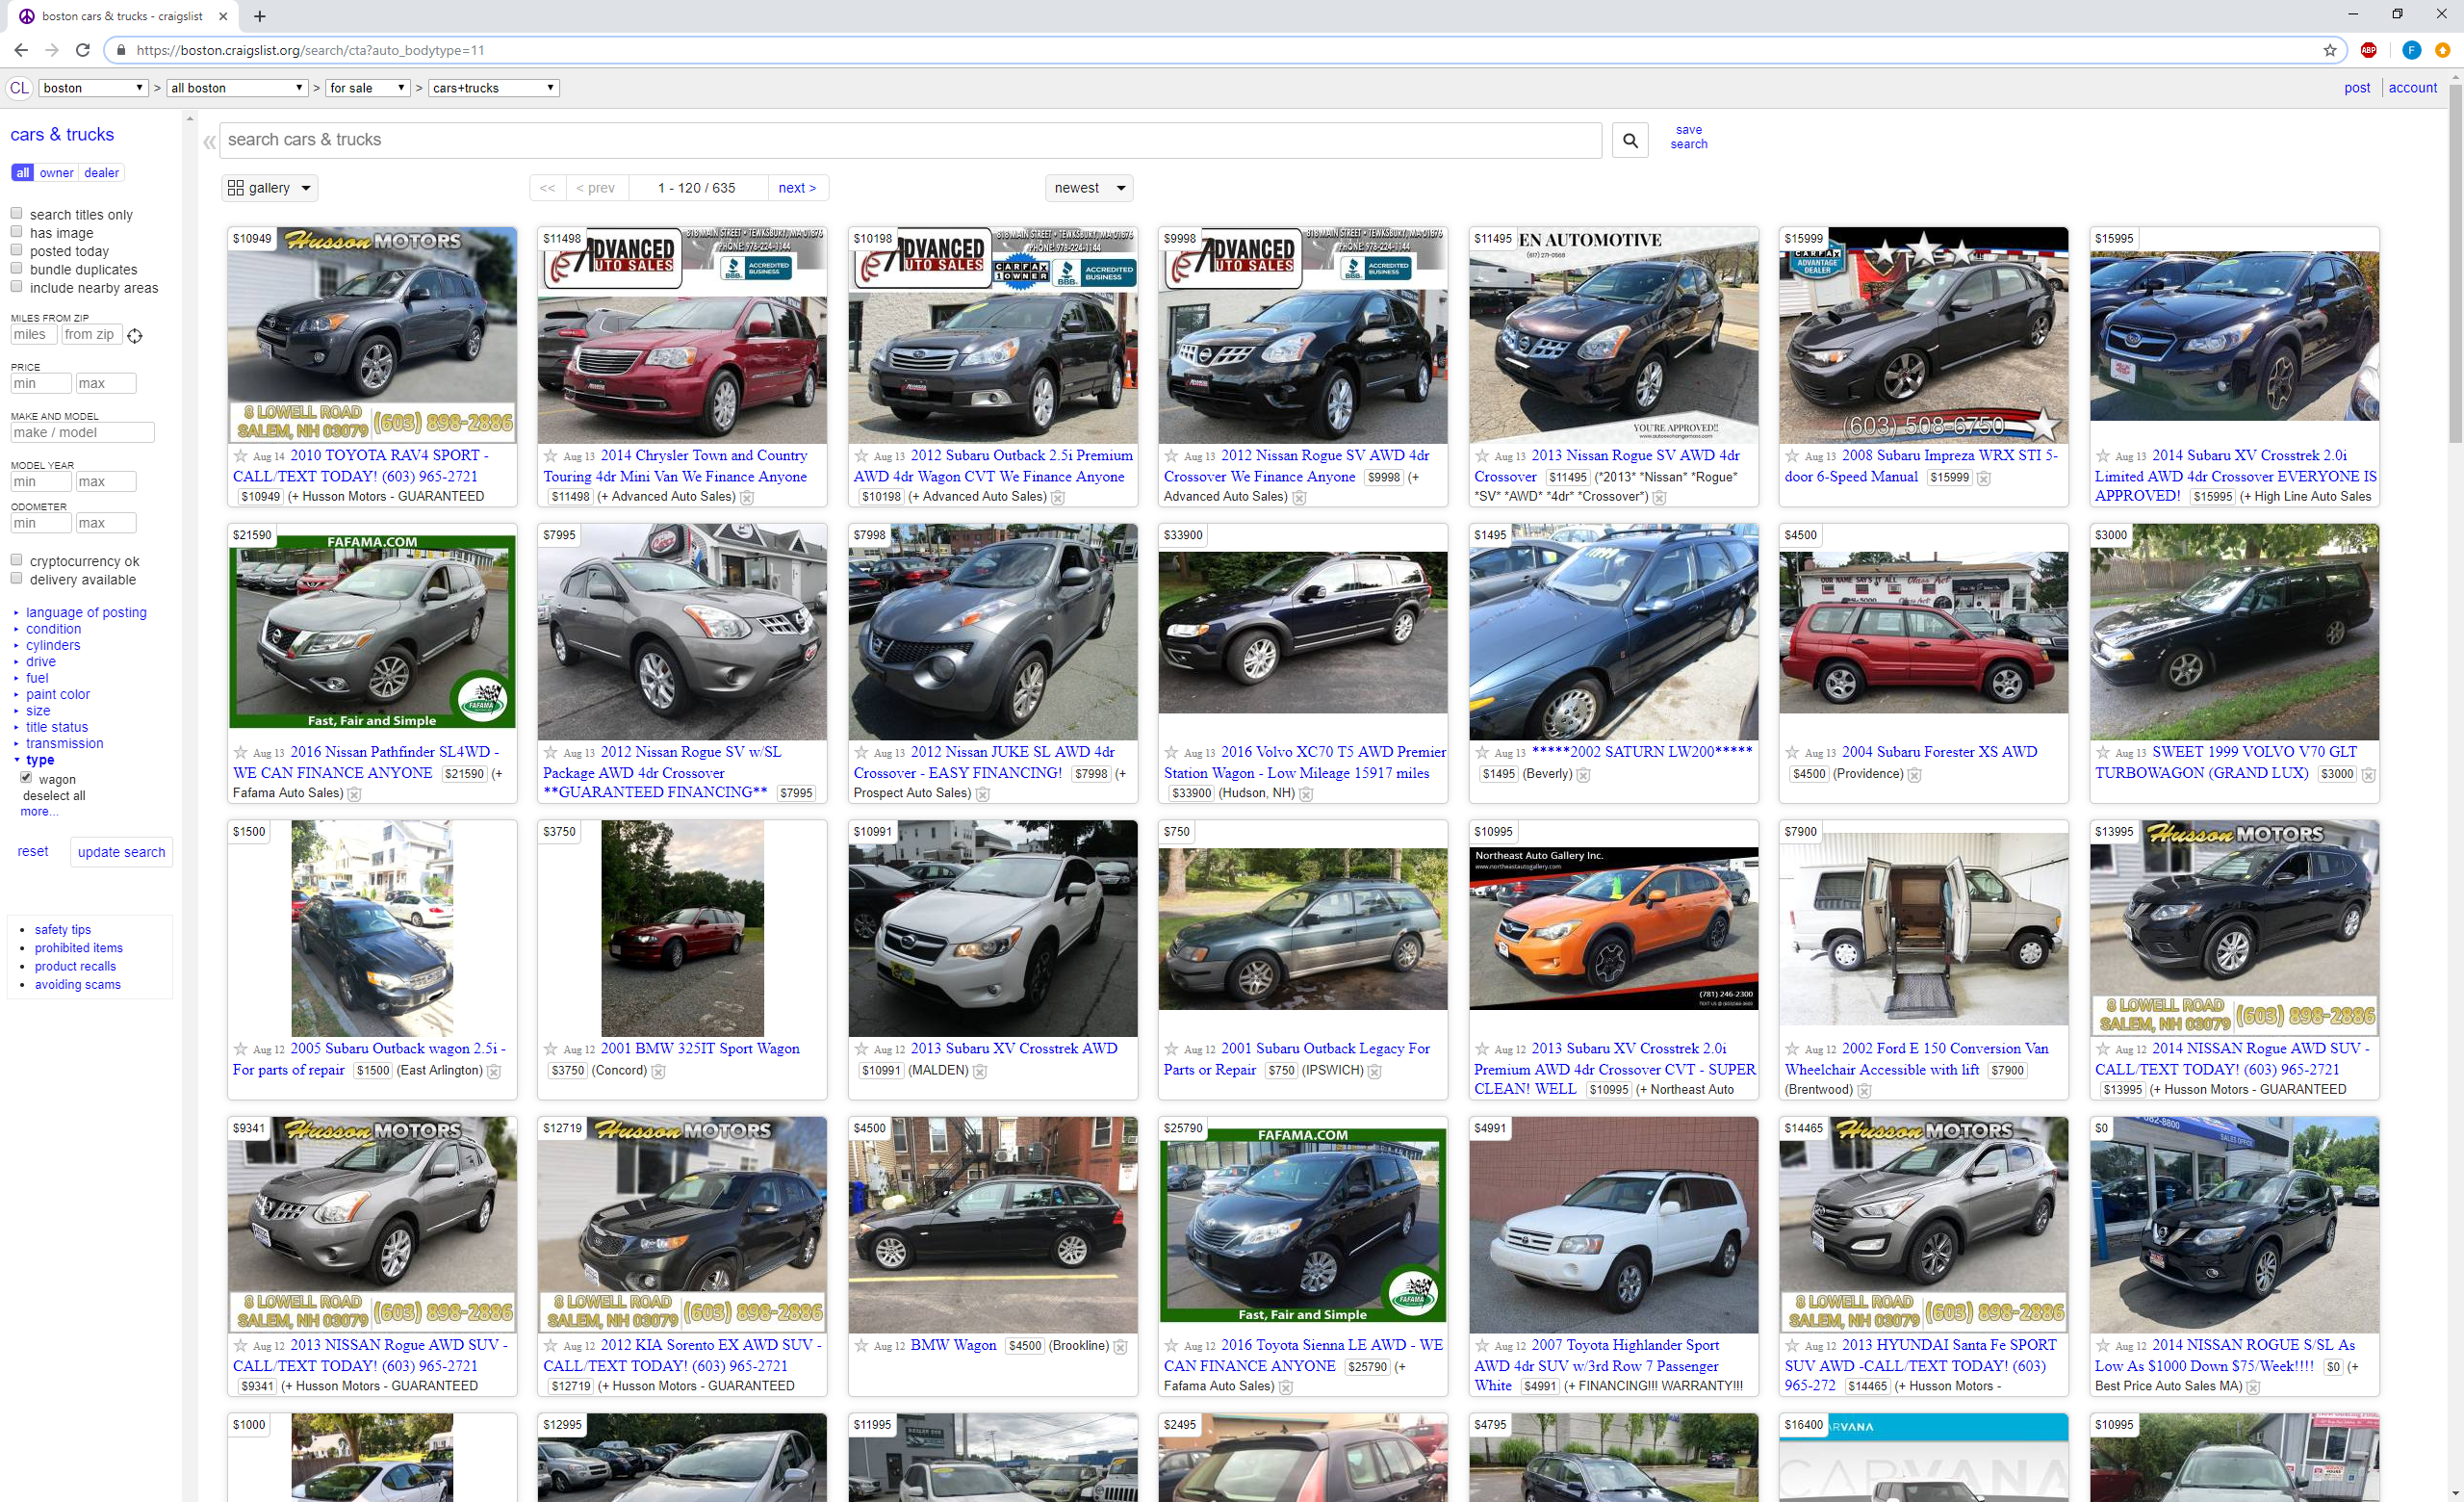
Task: Uncheck the wagon type checkbox
Action: pos(26,778)
